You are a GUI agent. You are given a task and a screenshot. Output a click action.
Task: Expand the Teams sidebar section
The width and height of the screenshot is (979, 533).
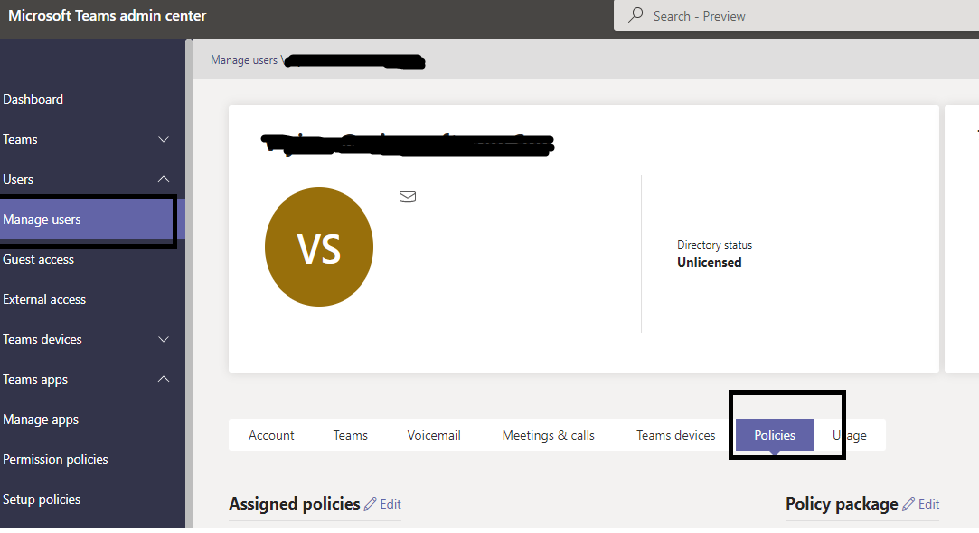click(x=164, y=139)
